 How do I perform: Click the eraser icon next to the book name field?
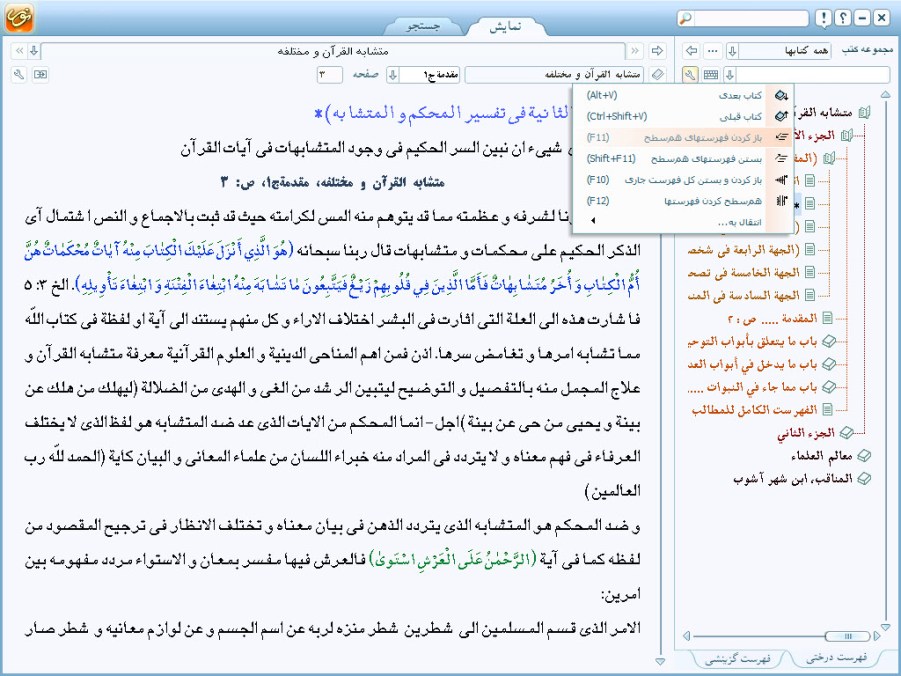(x=658, y=75)
